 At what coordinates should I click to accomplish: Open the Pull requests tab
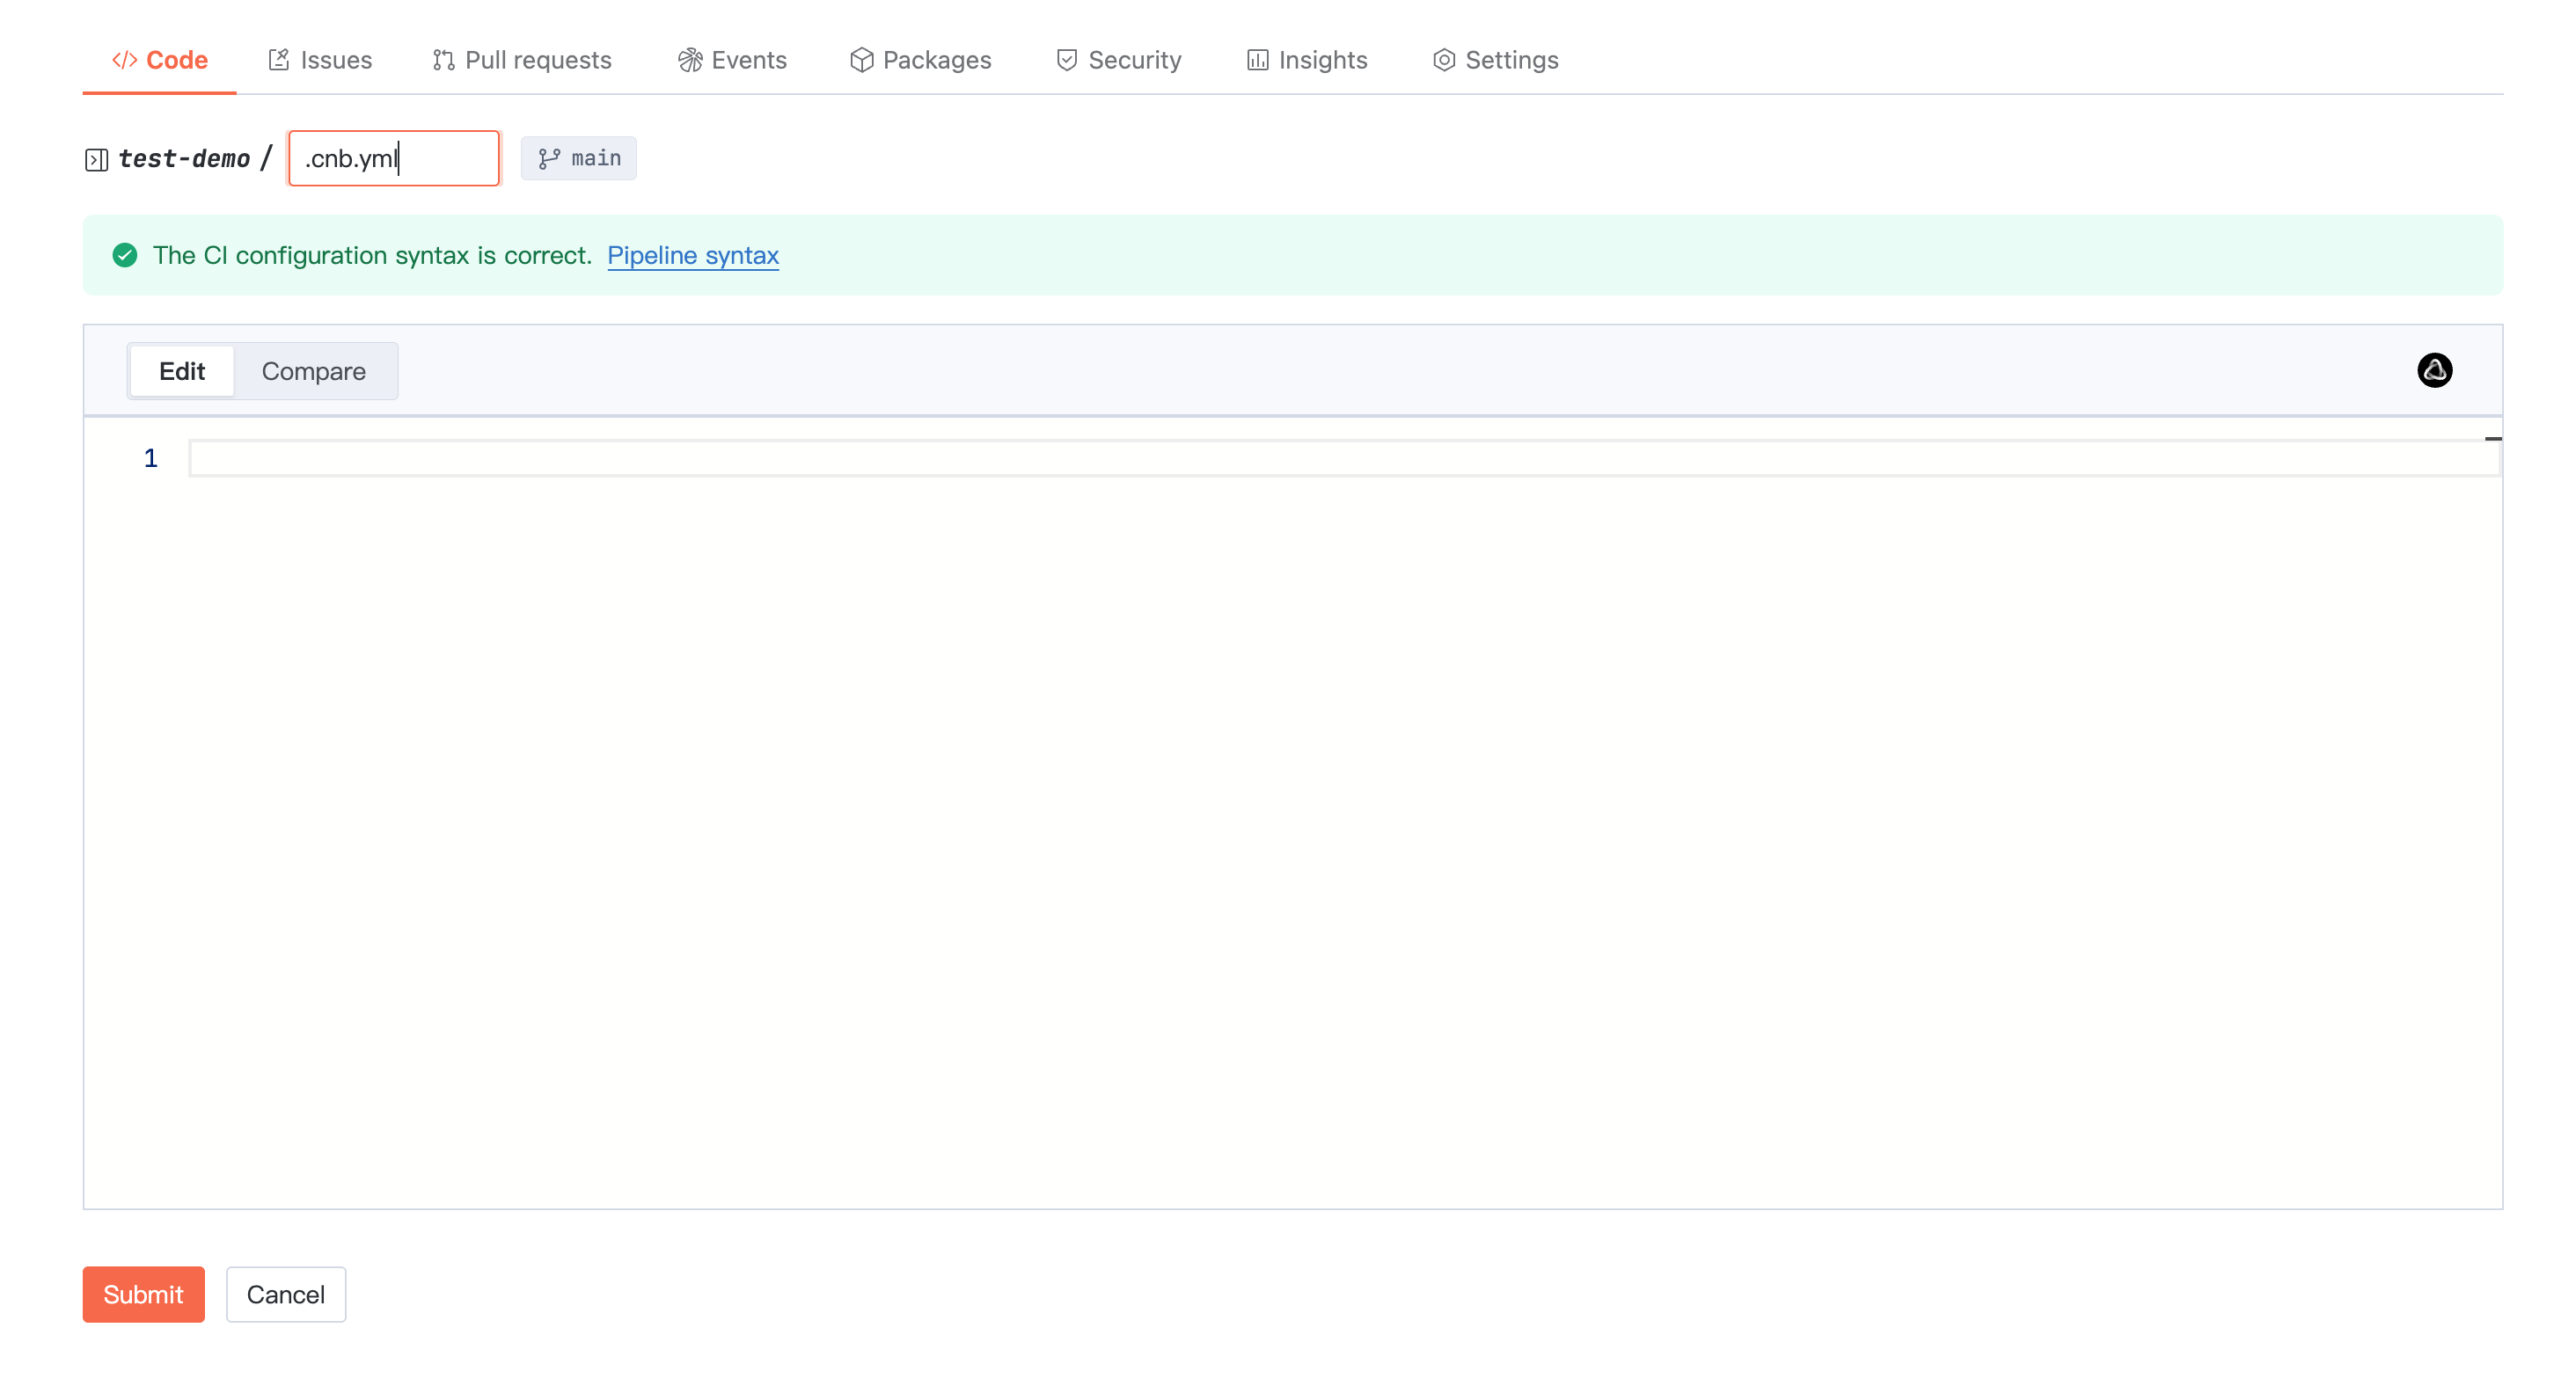[522, 60]
